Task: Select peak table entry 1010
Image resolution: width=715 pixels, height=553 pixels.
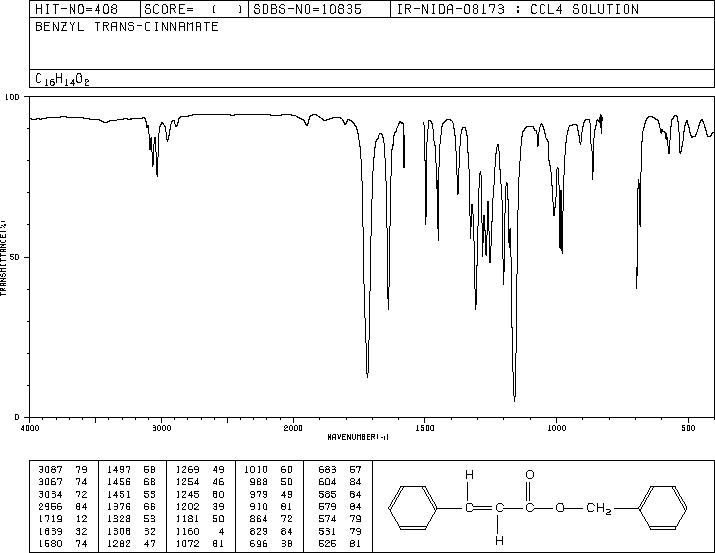Action: pos(256,470)
